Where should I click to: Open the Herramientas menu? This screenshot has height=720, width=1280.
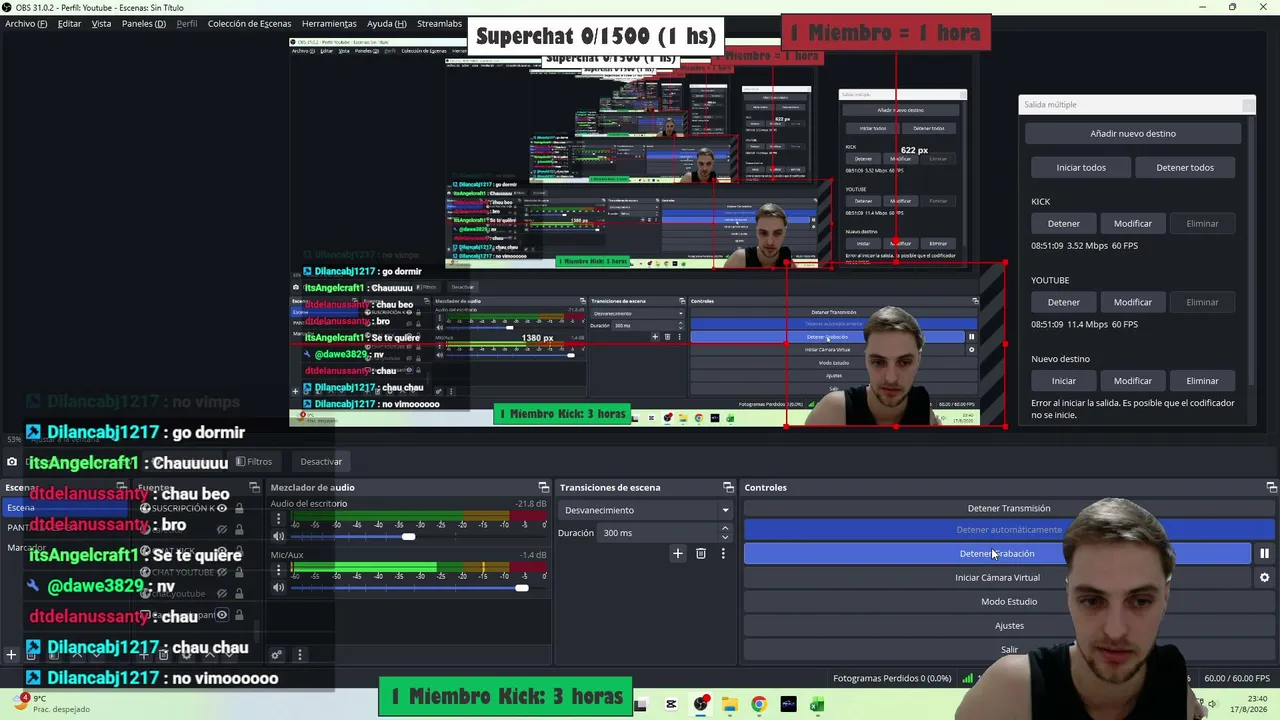coord(329,24)
